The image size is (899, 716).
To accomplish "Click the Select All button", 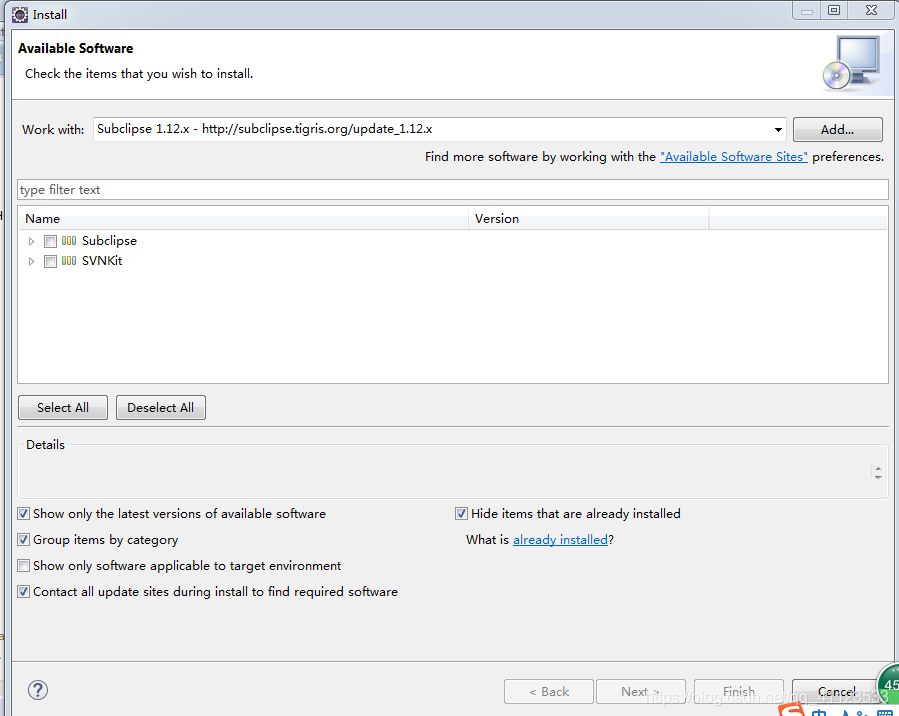I will [63, 408].
